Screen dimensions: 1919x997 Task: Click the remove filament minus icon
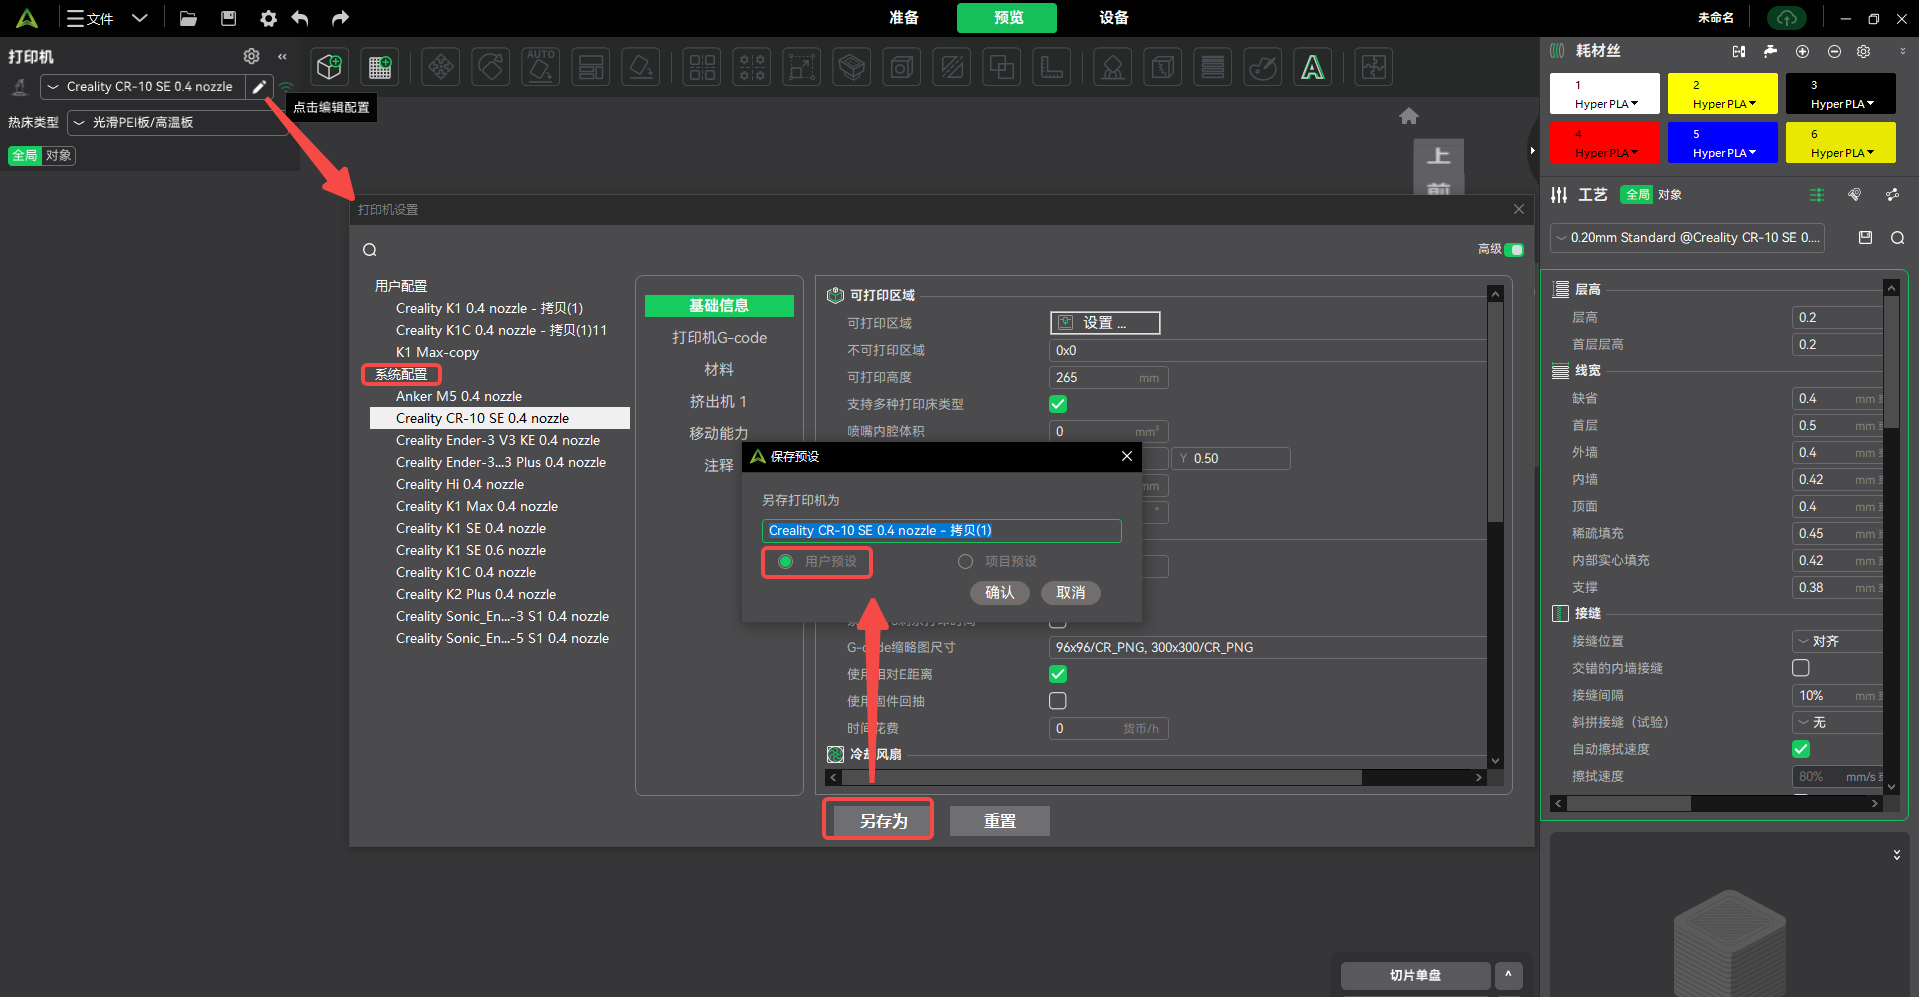pos(1834,51)
